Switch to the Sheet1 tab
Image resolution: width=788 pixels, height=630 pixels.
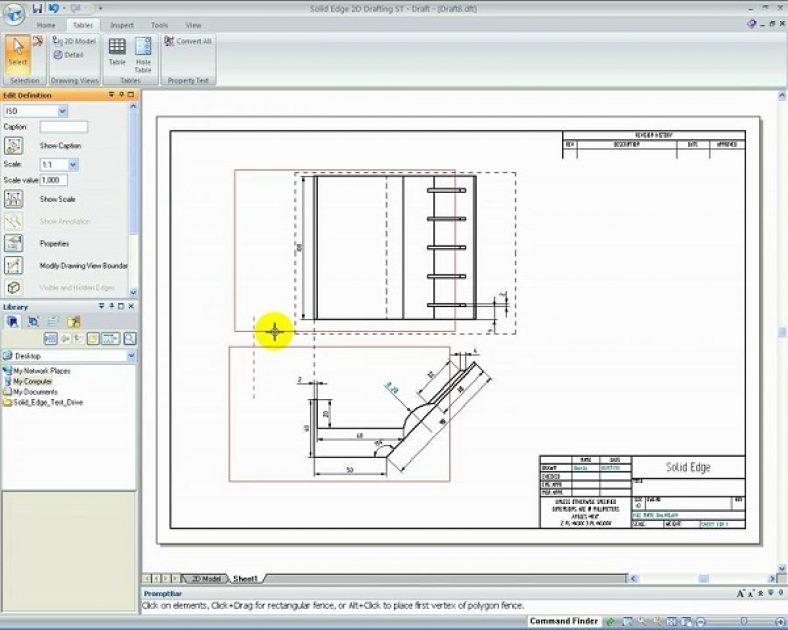(245, 579)
